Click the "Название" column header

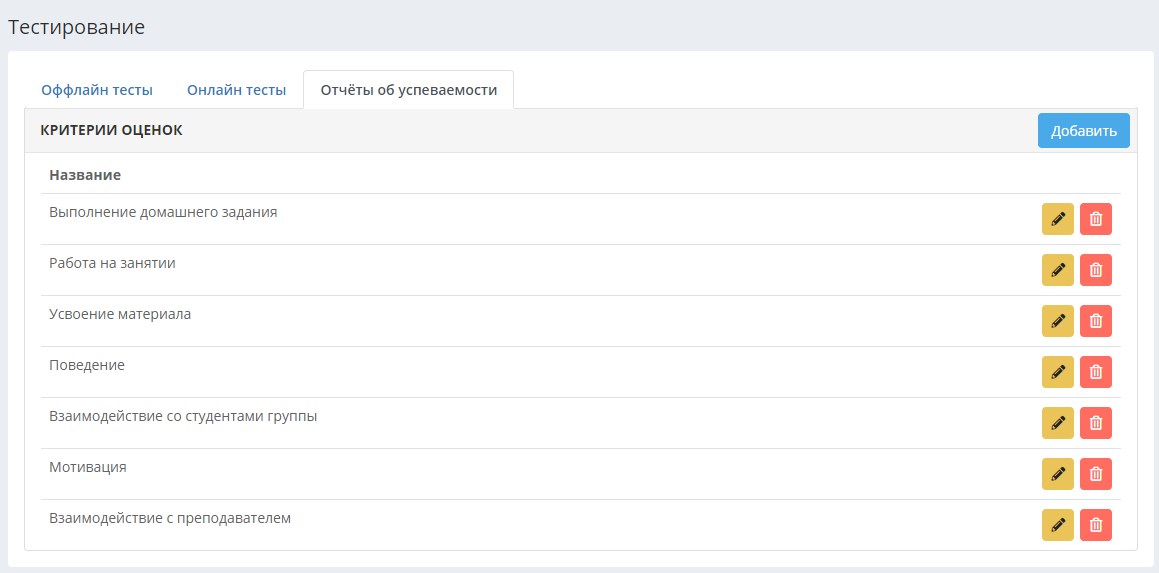pos(85,175)
